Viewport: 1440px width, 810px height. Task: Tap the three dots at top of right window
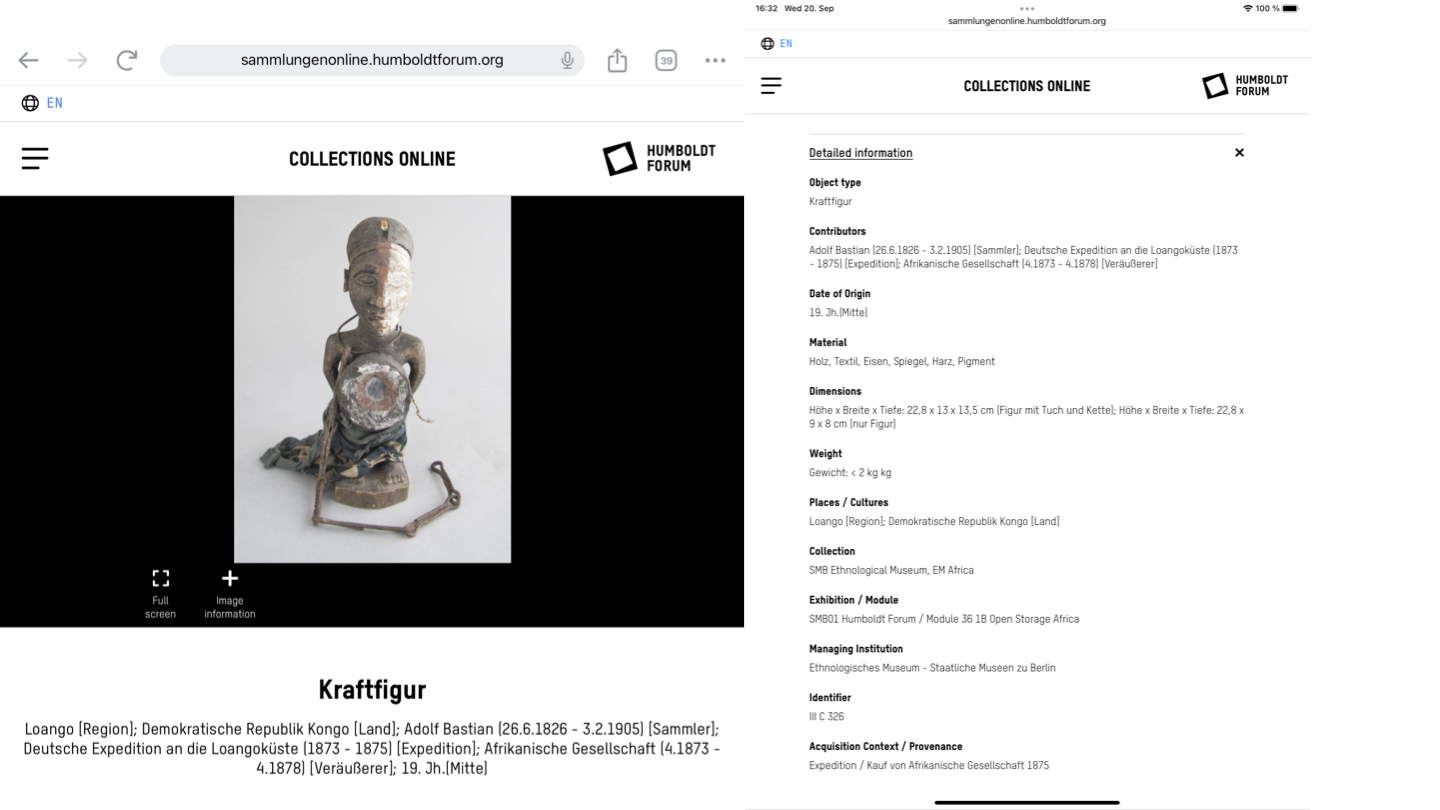pos(1027,8)
